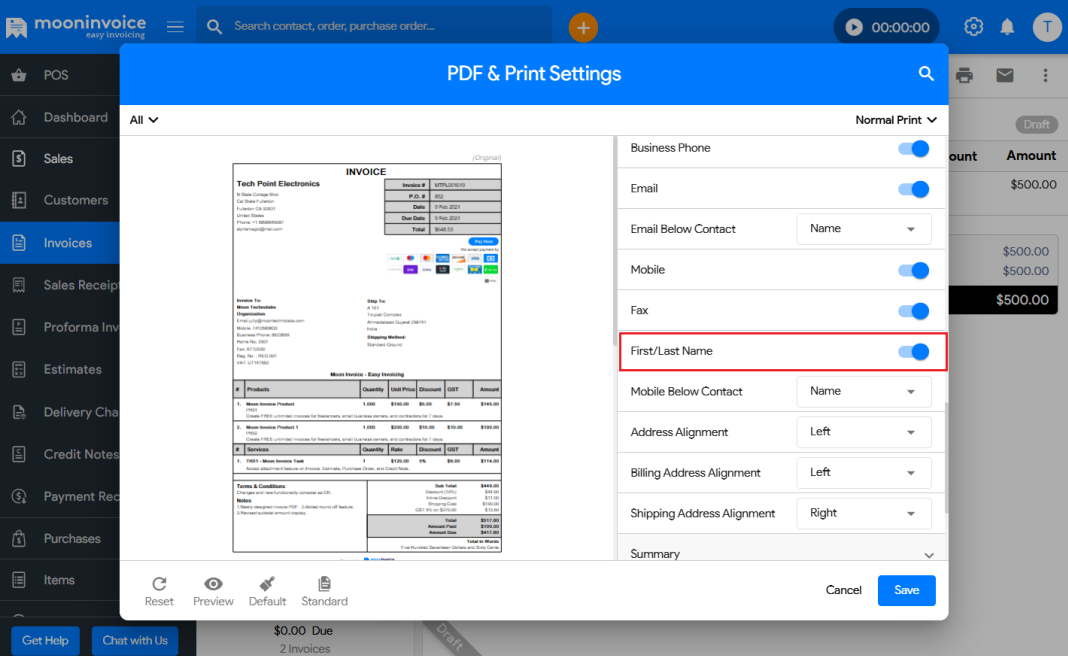Open the Normal Print dropdown
Viewport: 1068px width, 656px height.
click(x=896, y=120)
